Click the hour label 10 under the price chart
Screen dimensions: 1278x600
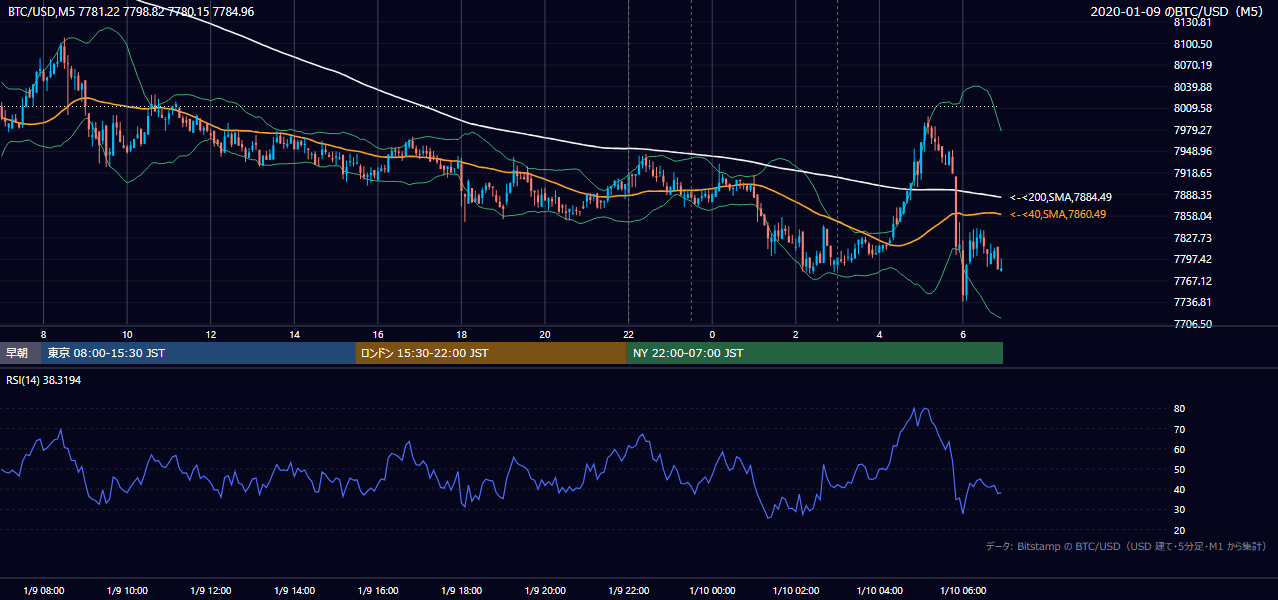point(127,334)
